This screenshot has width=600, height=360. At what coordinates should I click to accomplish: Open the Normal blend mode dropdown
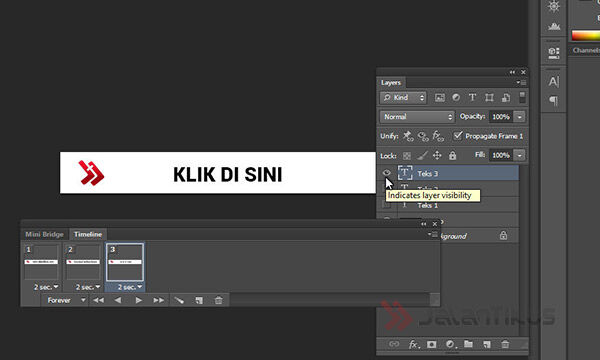(417, 117)
